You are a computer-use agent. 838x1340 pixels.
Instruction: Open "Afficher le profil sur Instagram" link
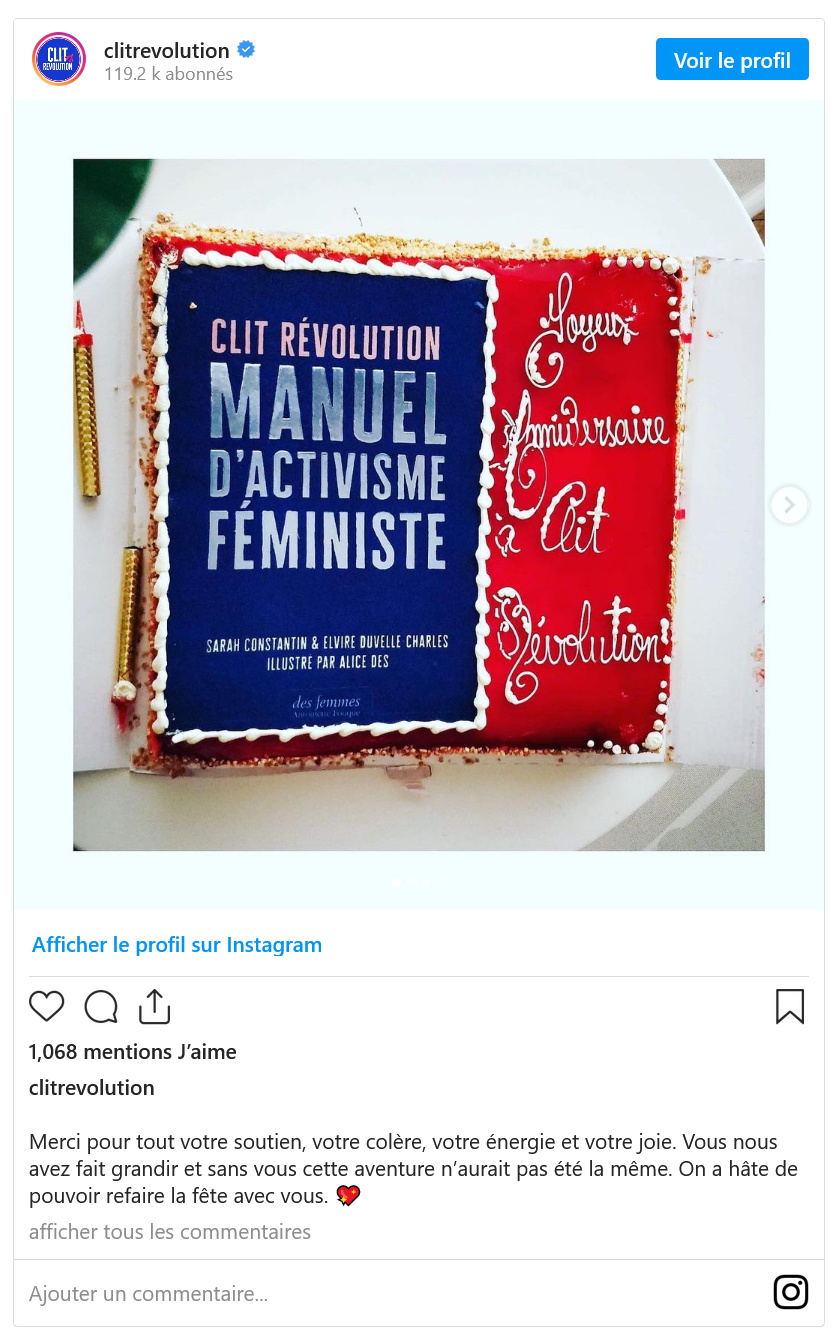(x=177, y=945)
